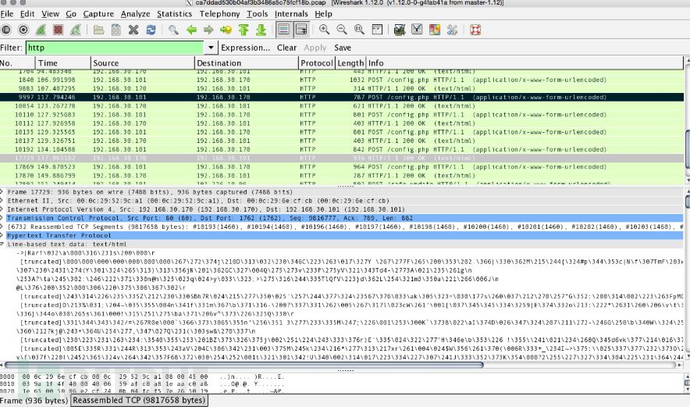Select packet number 17869 row
Image resolution: width=690 pixels, height=407 pixels.
point(342,167)
